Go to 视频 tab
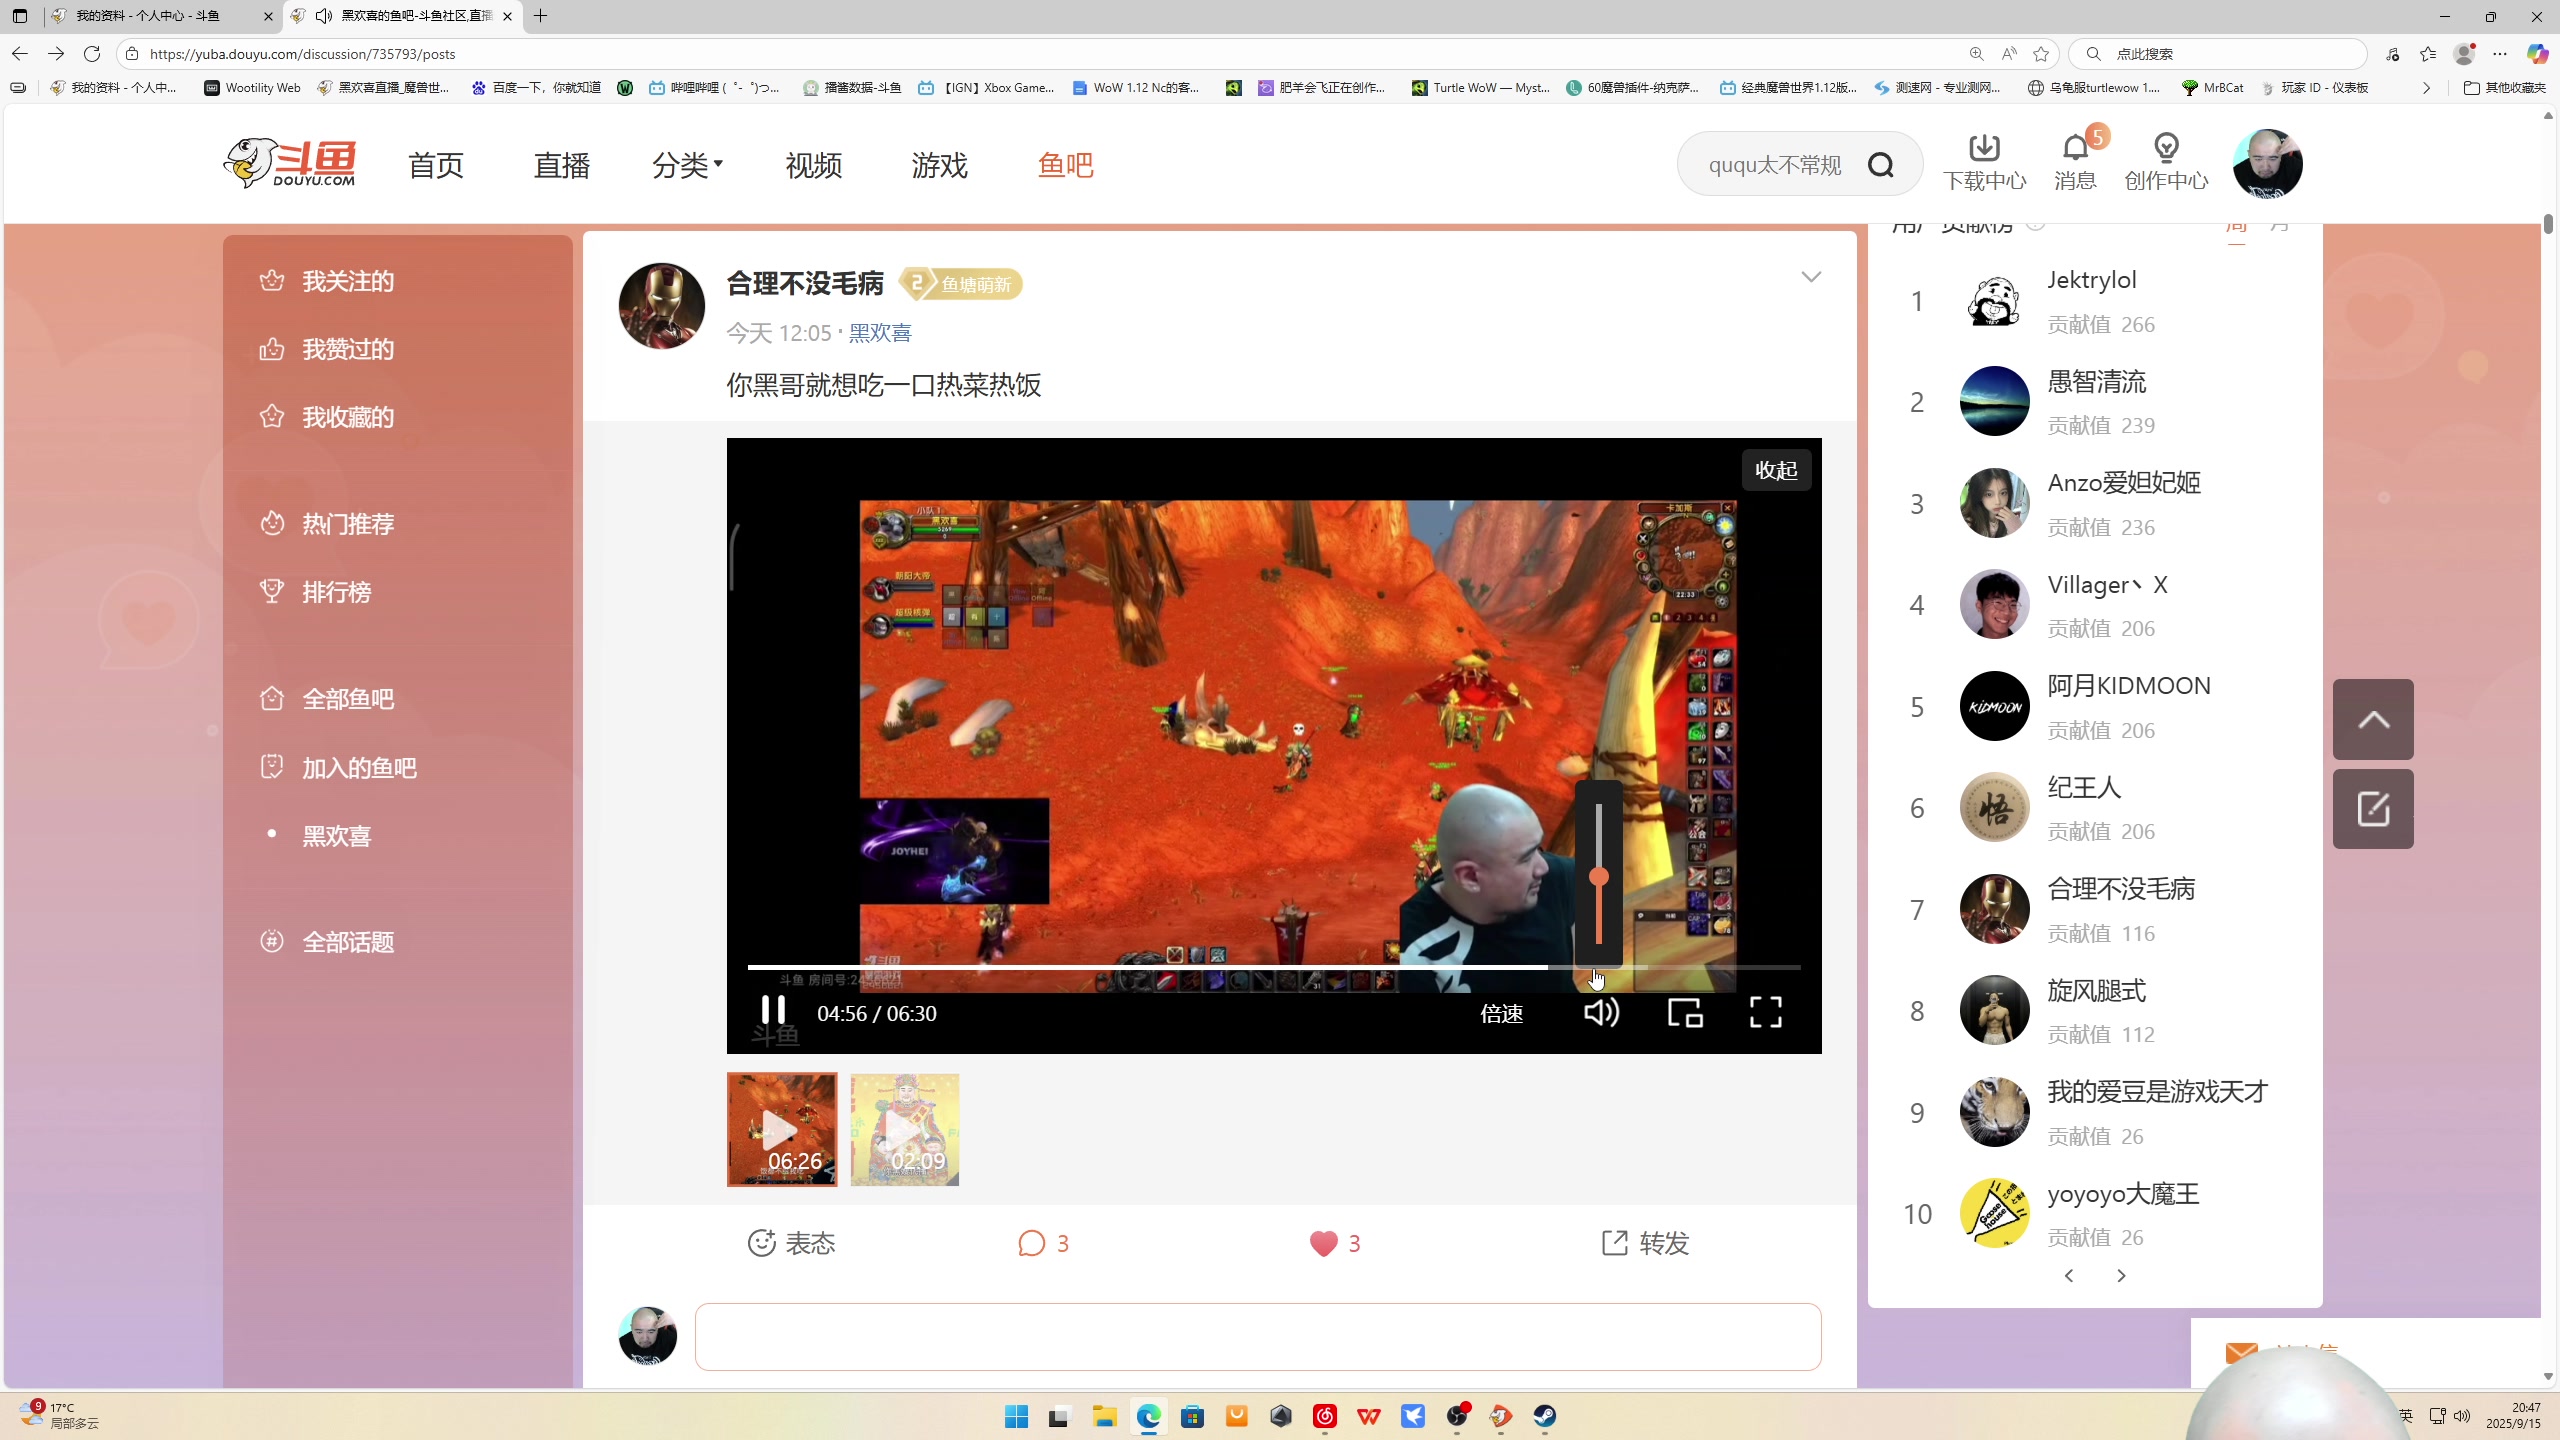This screenshot has width=2560, height=1440. coord(814,165)
